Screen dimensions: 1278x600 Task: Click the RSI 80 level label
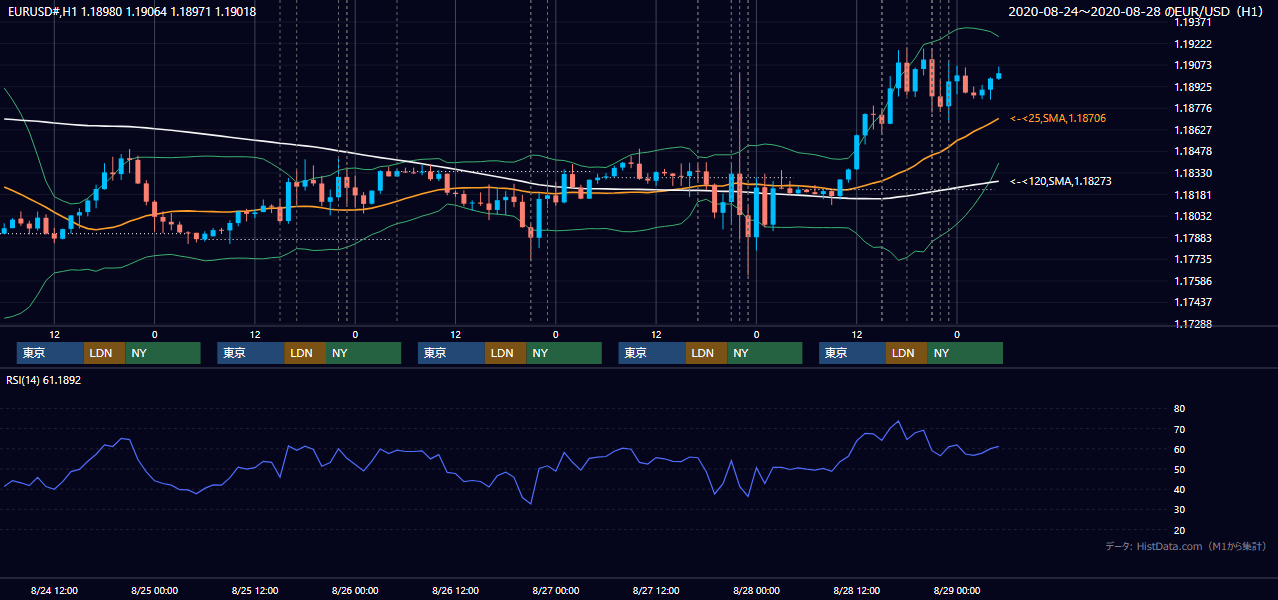tap(1179, 409)
